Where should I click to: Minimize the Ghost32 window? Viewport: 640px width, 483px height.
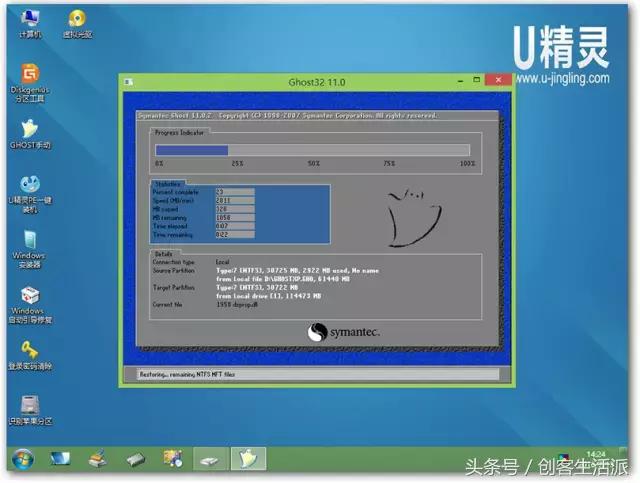460,81
